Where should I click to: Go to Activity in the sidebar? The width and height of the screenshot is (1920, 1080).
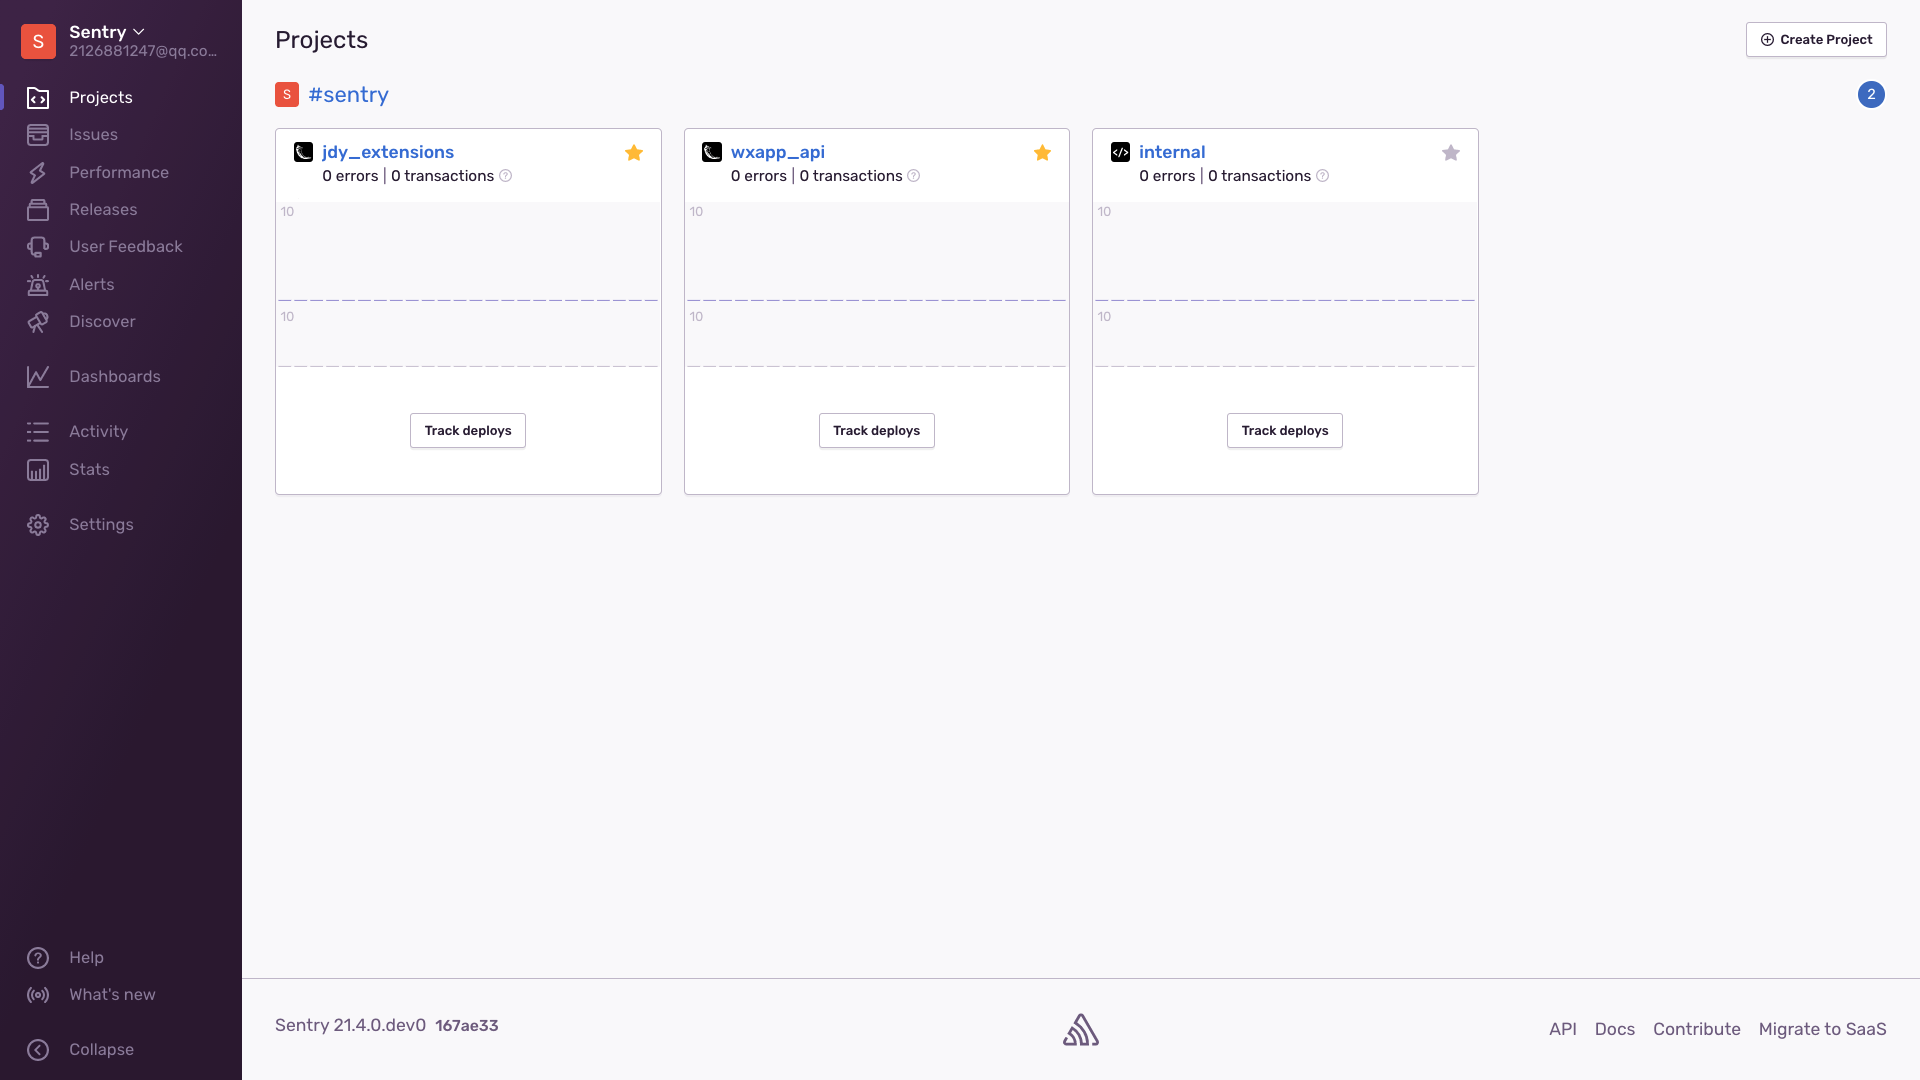click(98, 432)
